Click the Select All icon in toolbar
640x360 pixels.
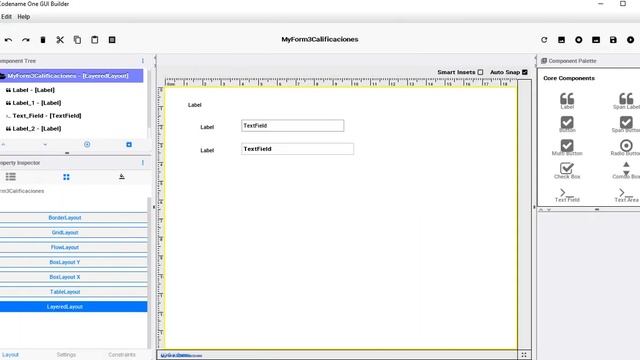coord(112,40)
